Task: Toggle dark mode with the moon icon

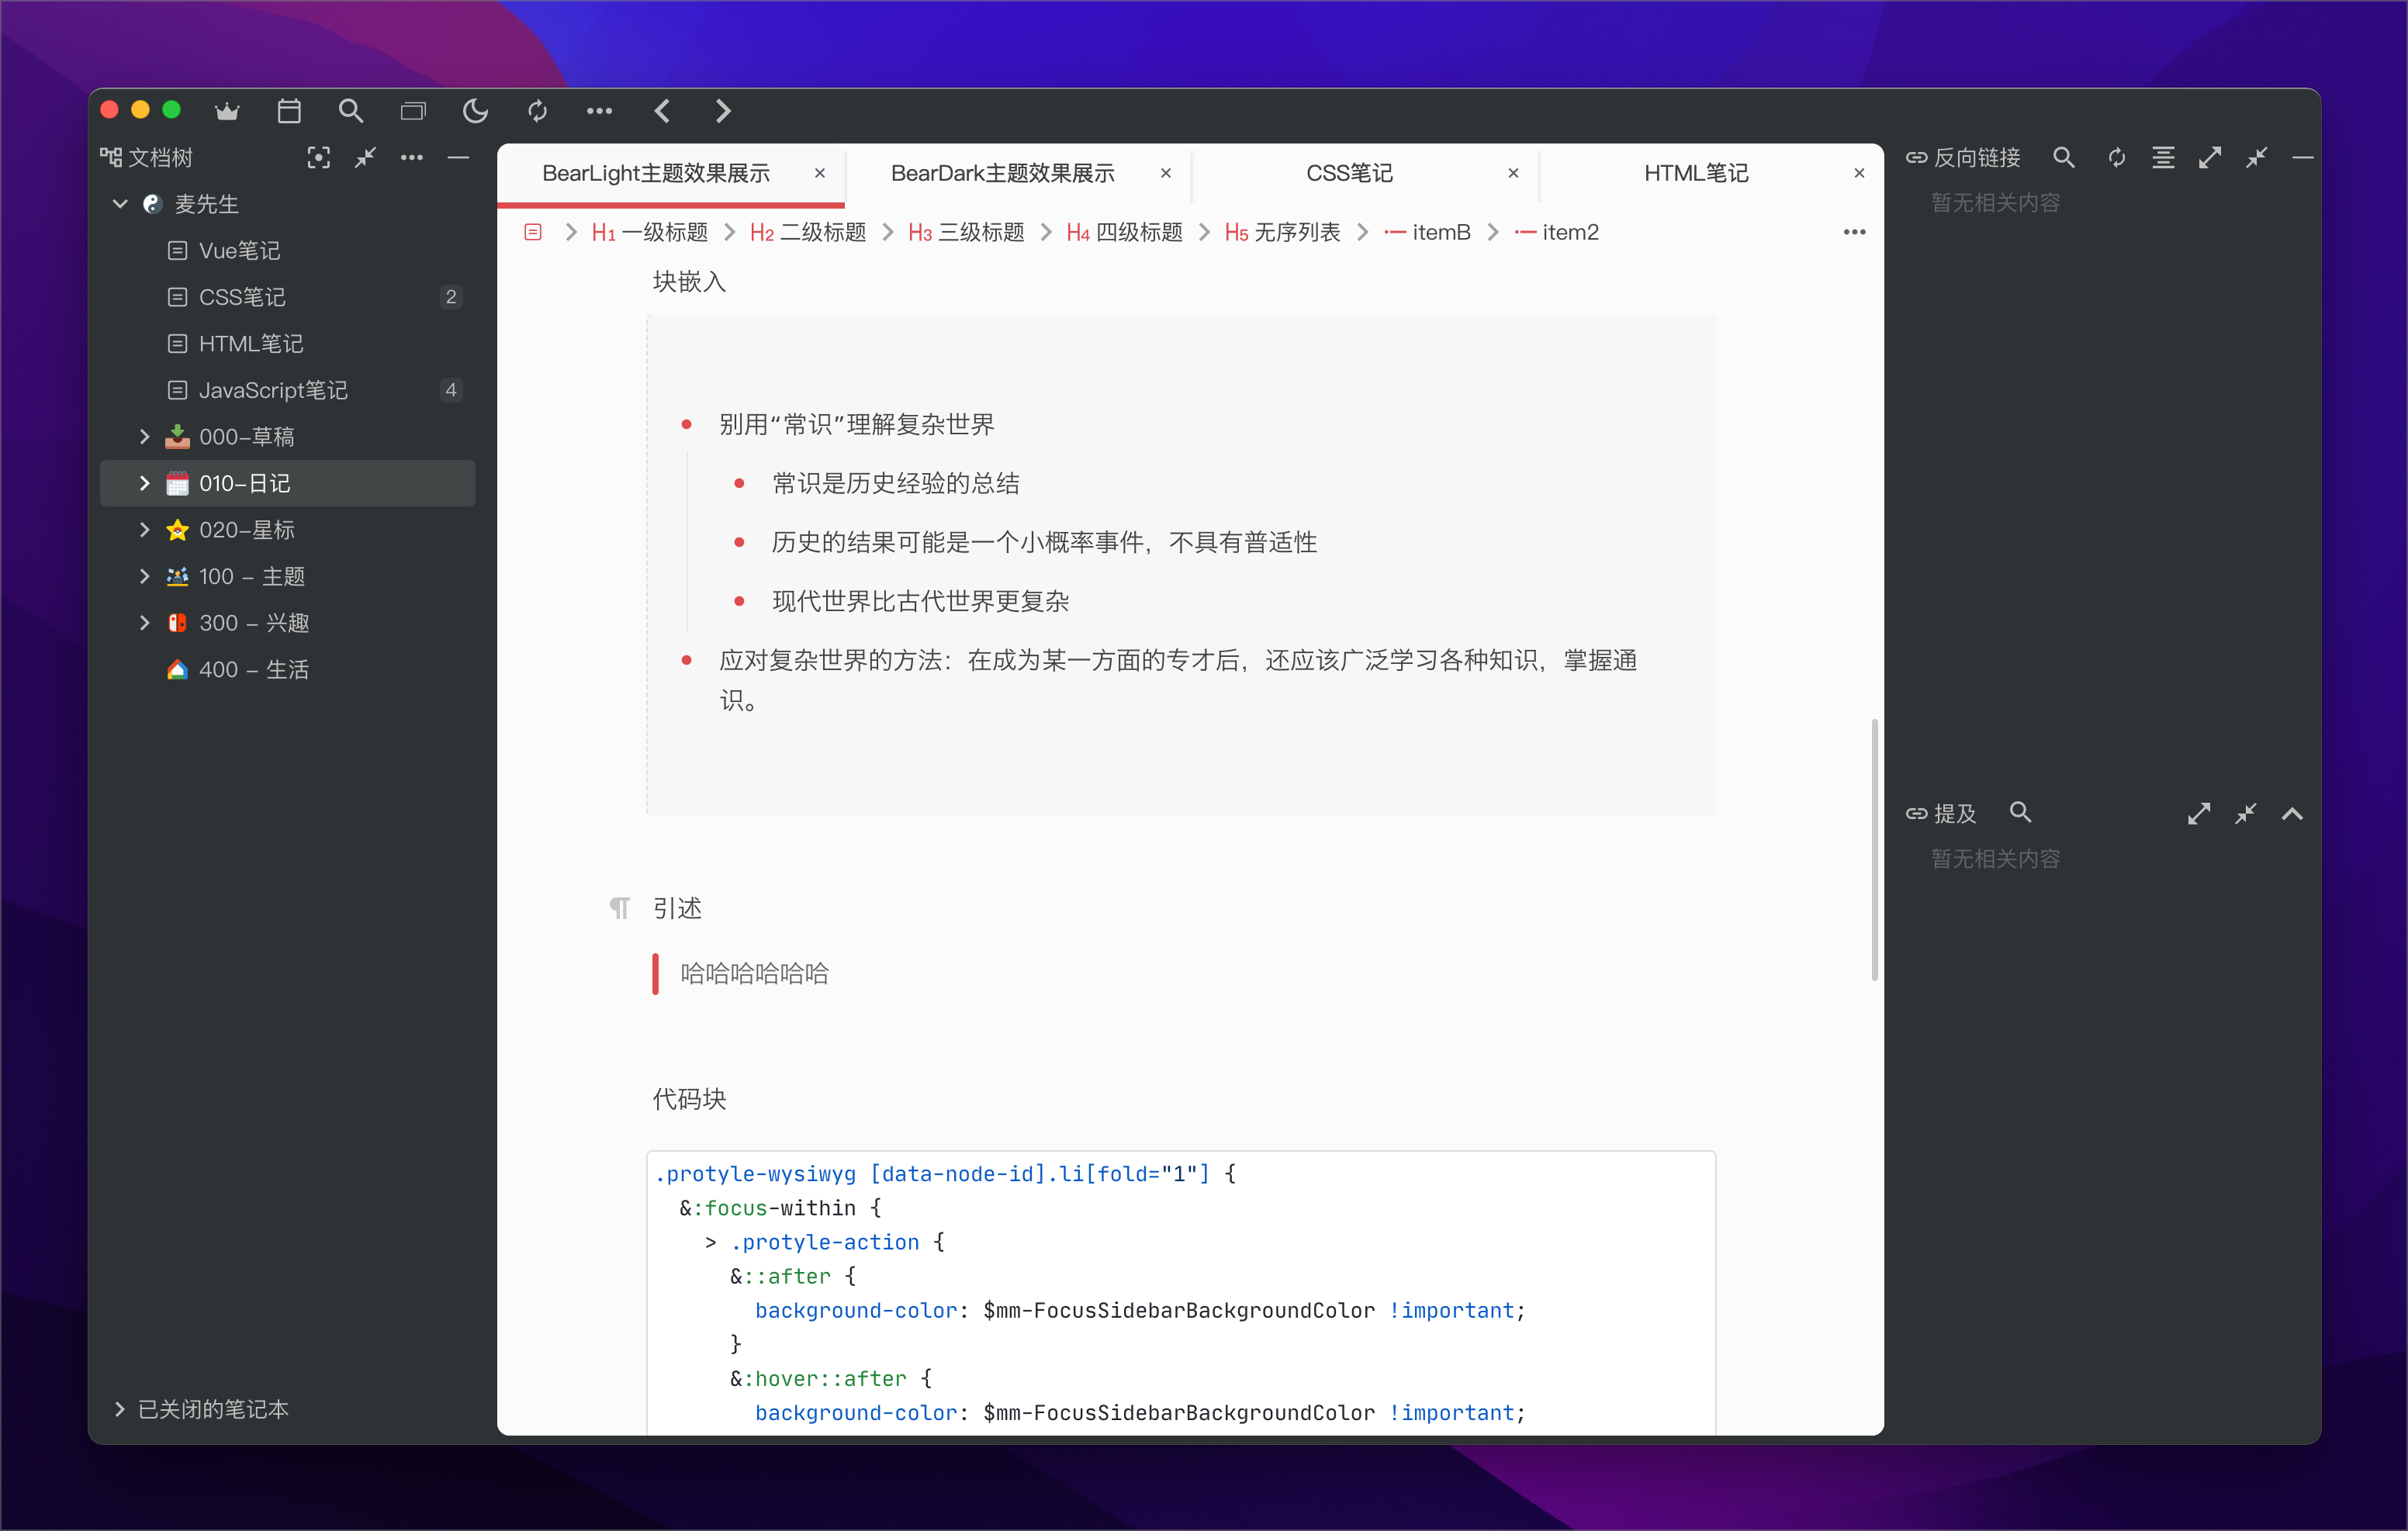Action: pyautogui.click(x=475, y=111)
